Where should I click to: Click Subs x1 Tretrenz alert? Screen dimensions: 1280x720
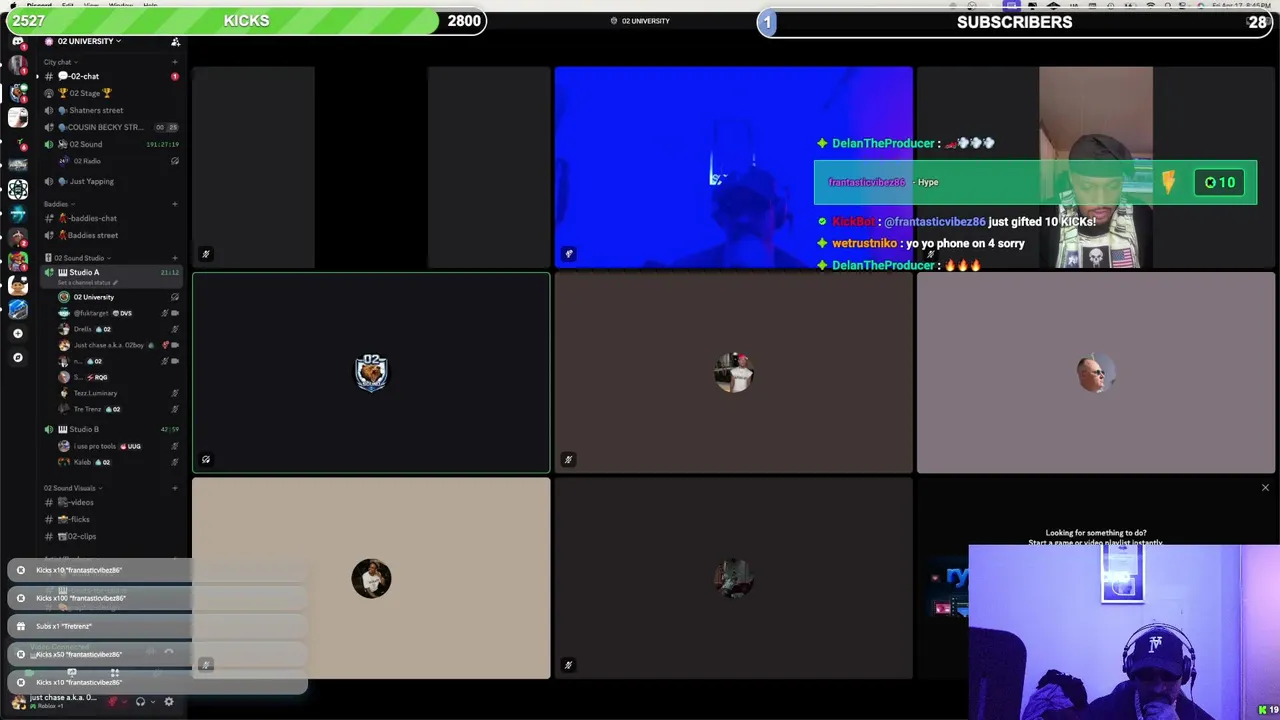click(158, 626)
